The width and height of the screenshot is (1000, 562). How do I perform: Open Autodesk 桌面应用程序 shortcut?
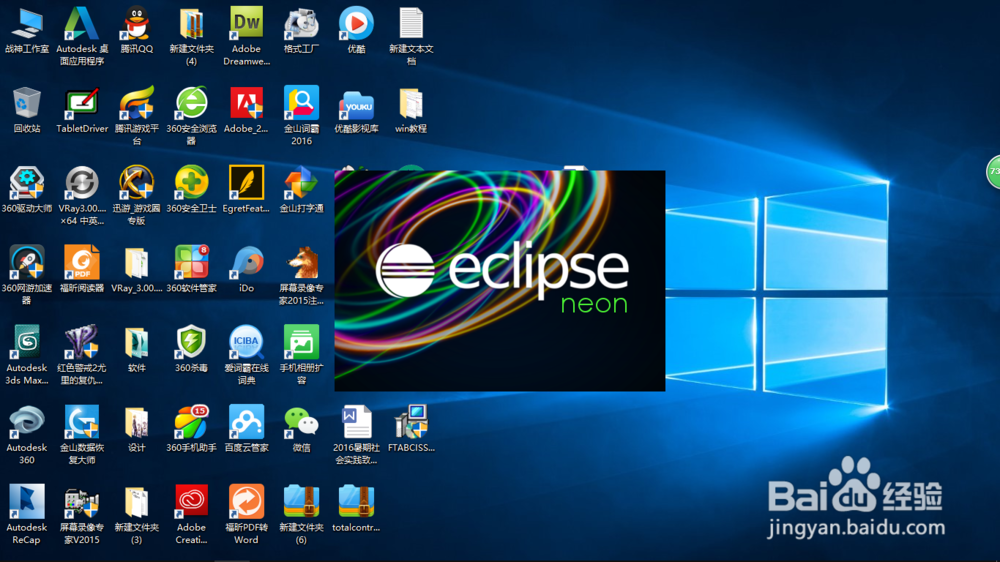pyautogui.click(x=82, y=24)
